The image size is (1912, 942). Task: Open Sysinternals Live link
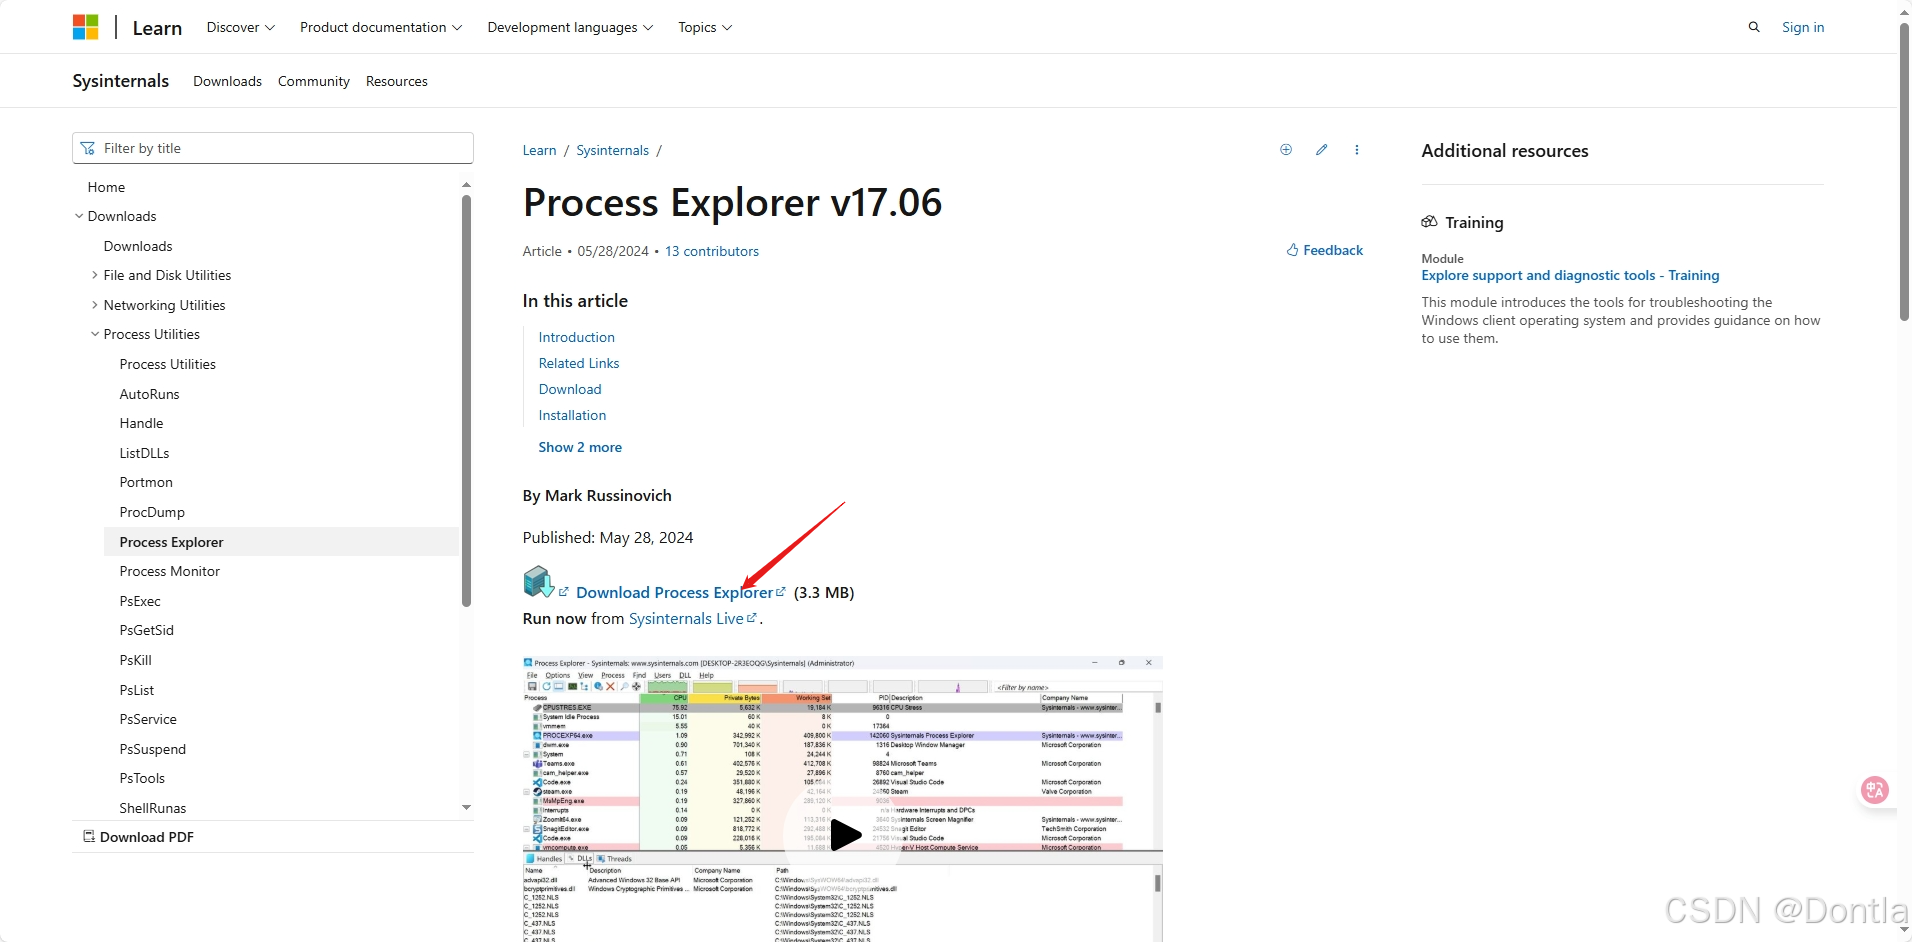(x=686, y=618)
